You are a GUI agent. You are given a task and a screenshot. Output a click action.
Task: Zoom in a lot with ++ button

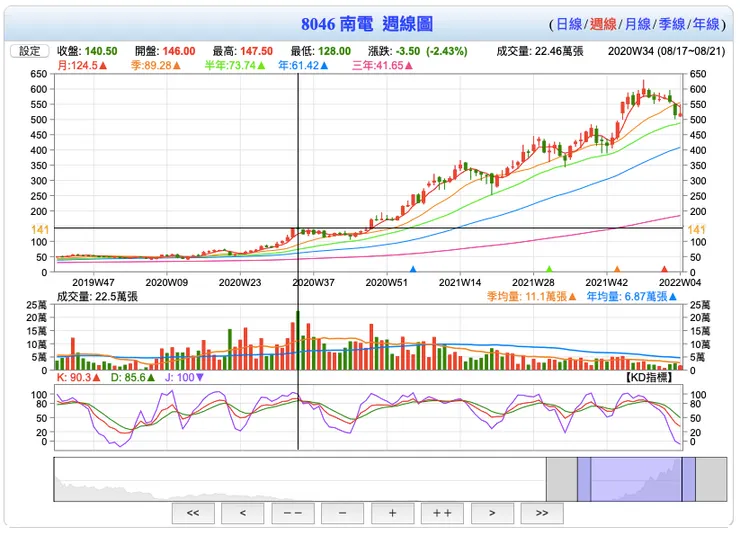pyautogui.click(x=442, y=513)
